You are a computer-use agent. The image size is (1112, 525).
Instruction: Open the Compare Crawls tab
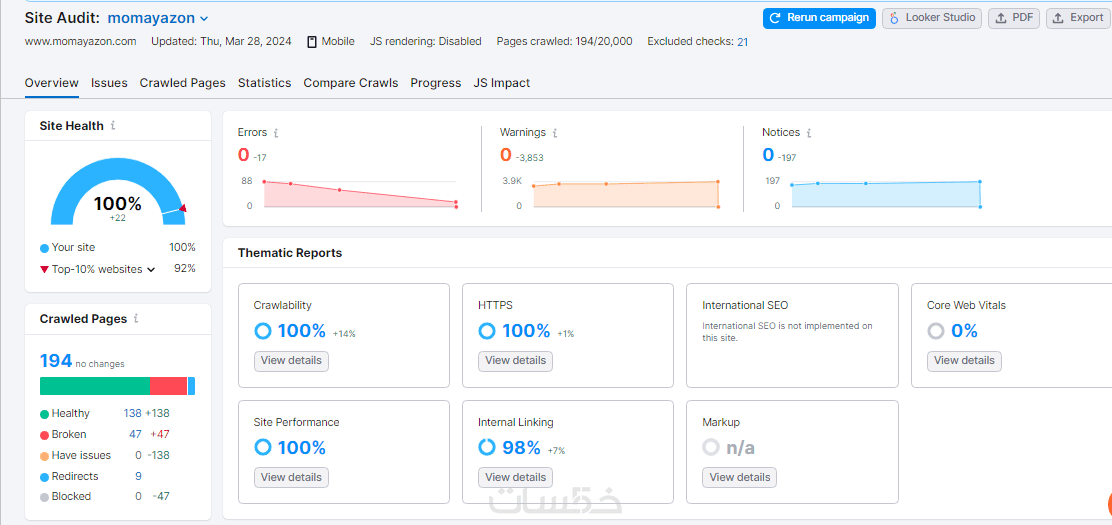350,83
